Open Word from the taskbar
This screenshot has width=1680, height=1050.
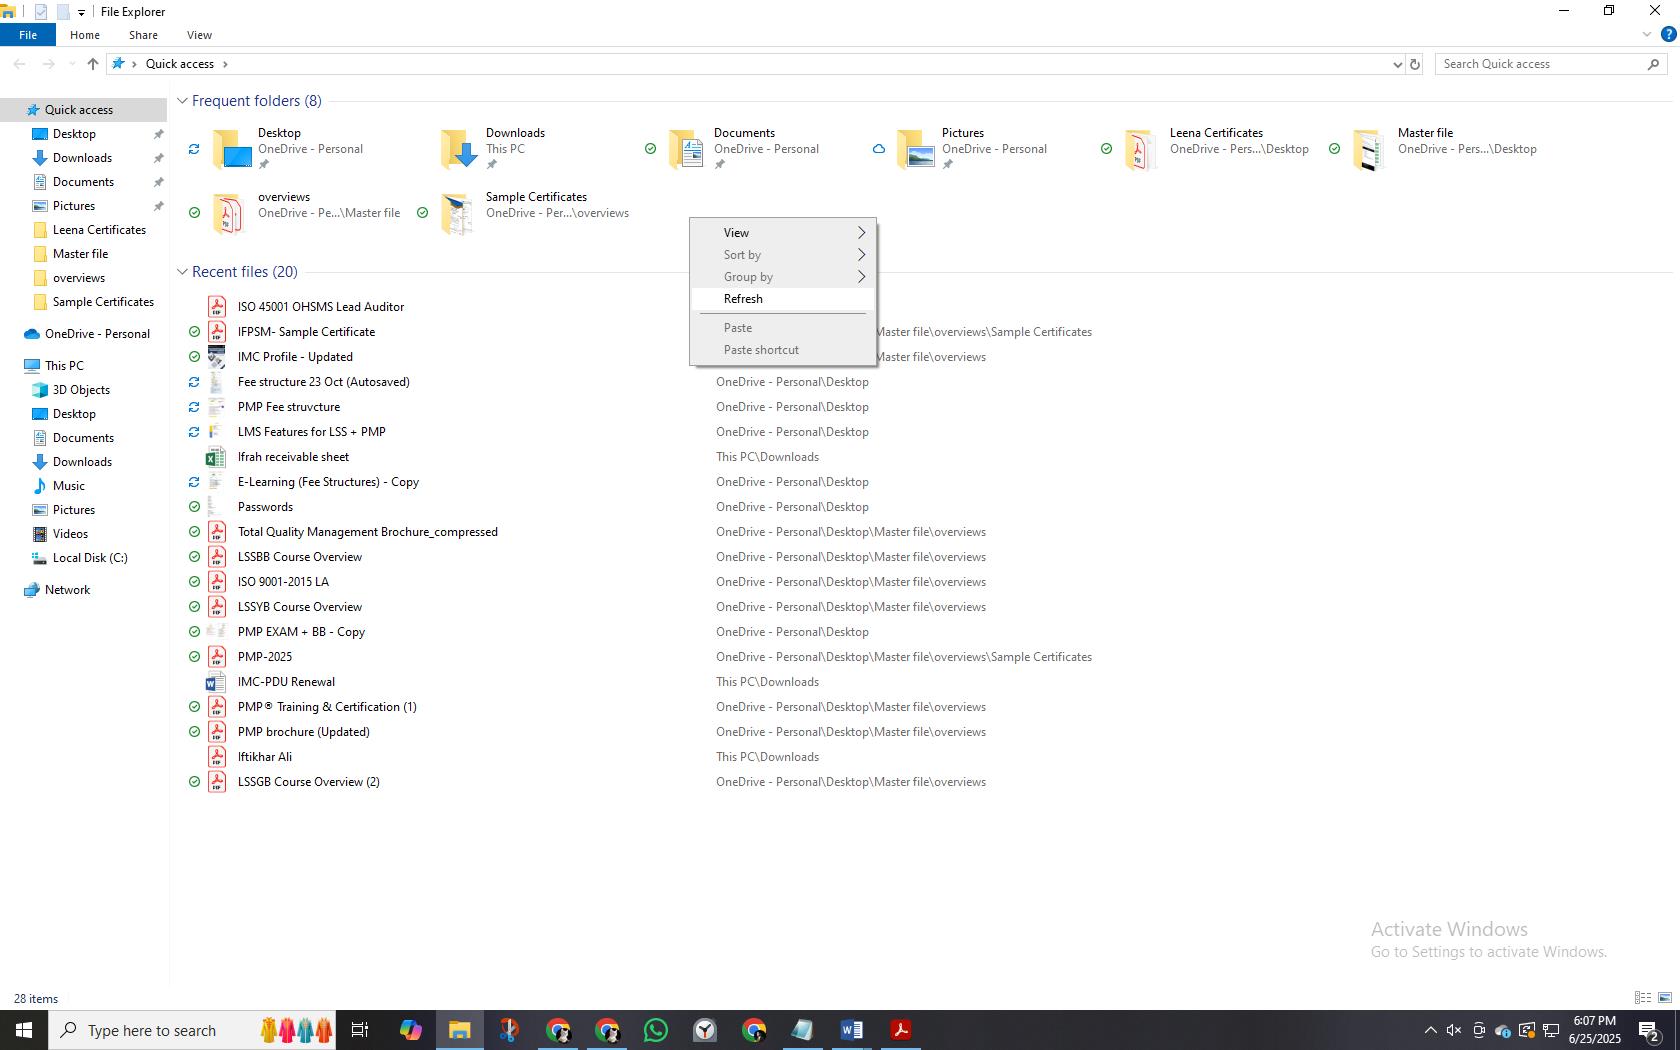coord(852,1030)
